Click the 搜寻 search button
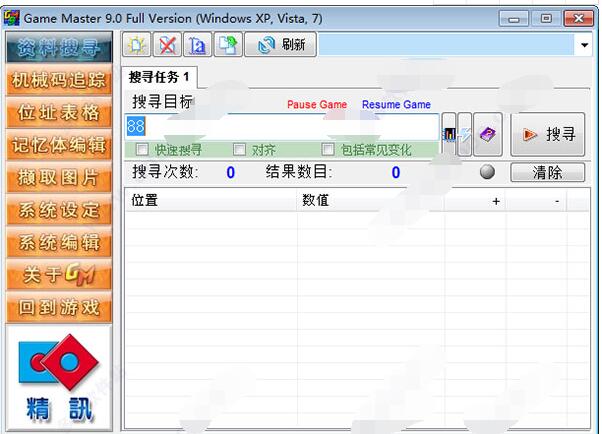 click(x=548, y=134)
